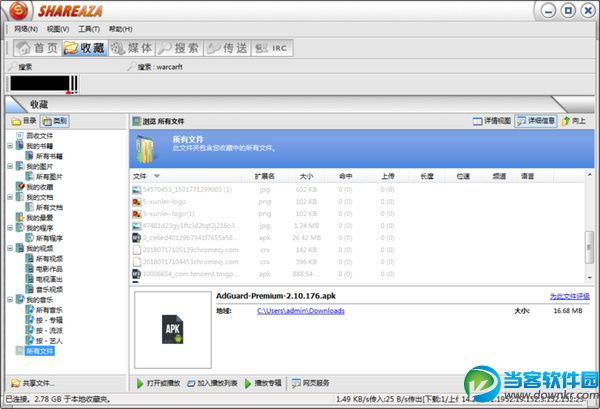This screenshot has height=409, width=600.
Task: Collapse the 我的书籍 tree node
Action: coord(10,146)
